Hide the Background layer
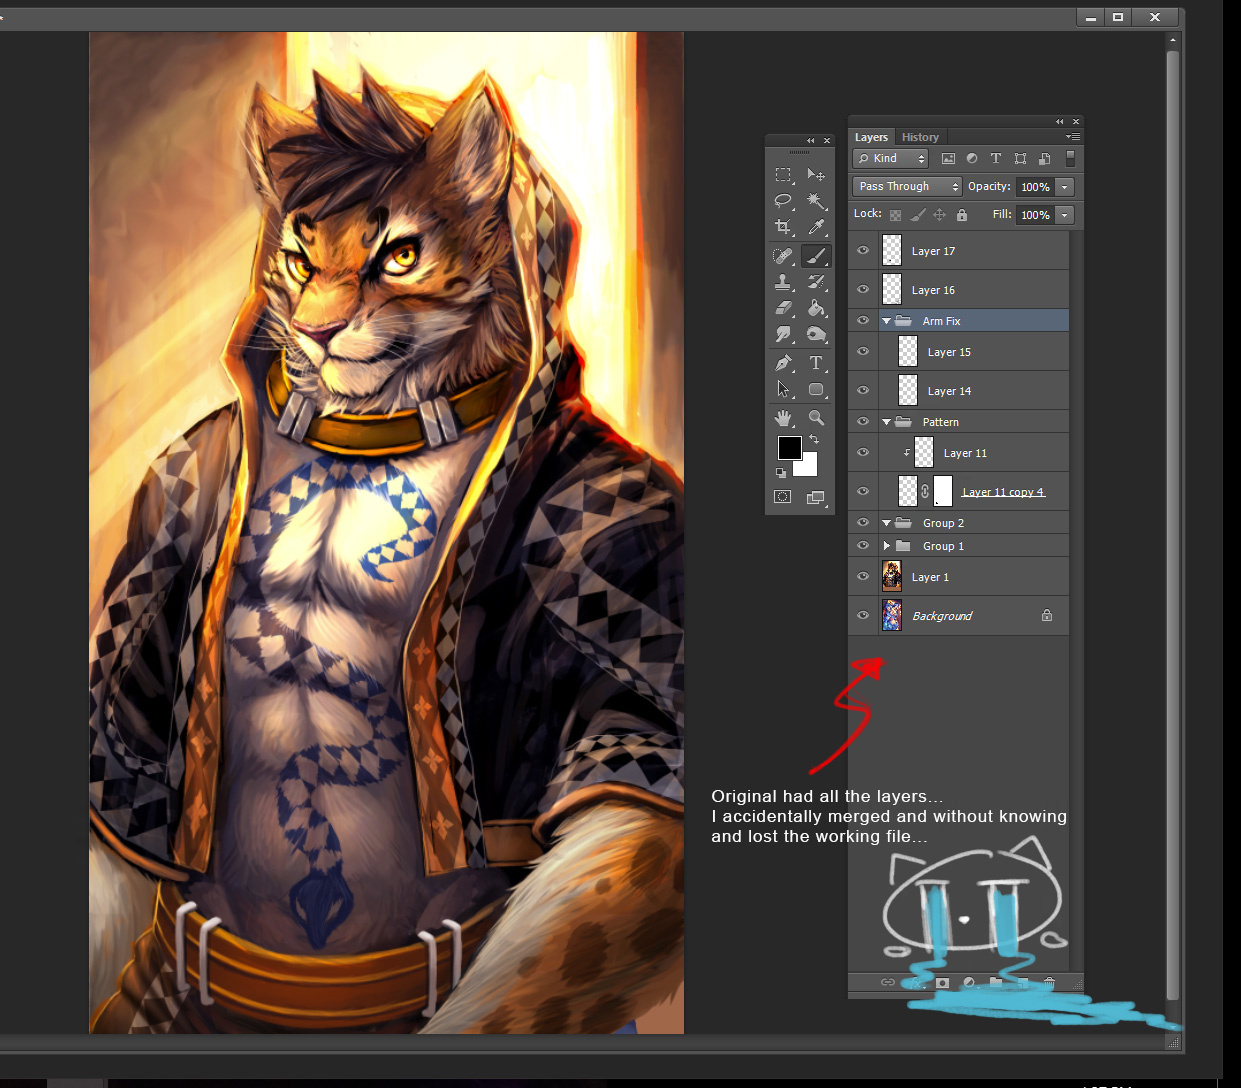This screenshot has width=1241, height=1088. 863,616
